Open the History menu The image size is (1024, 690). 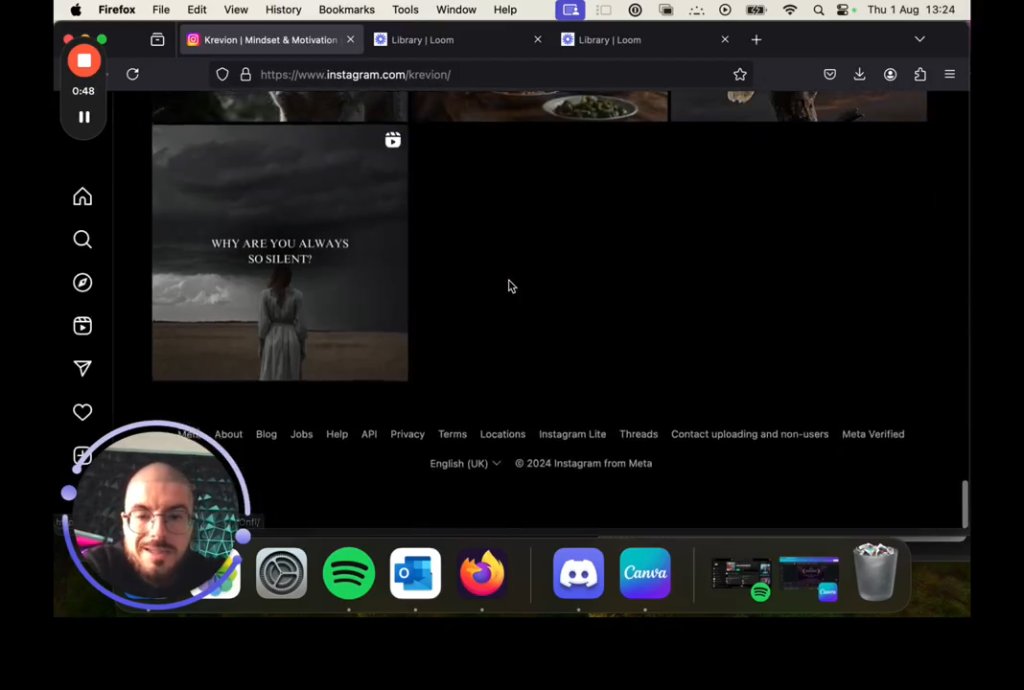(283, 10)
